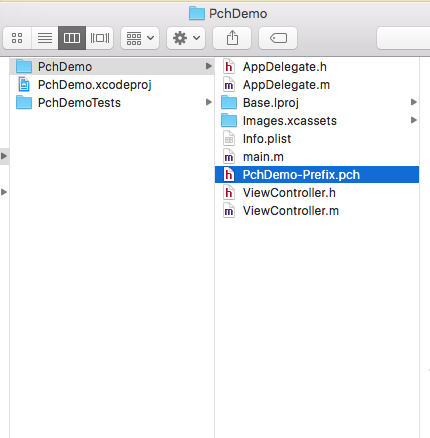The image size is (430, 438).
Task: Click the PchDemo row disclosure arrow
Action: tap(209, 66)
